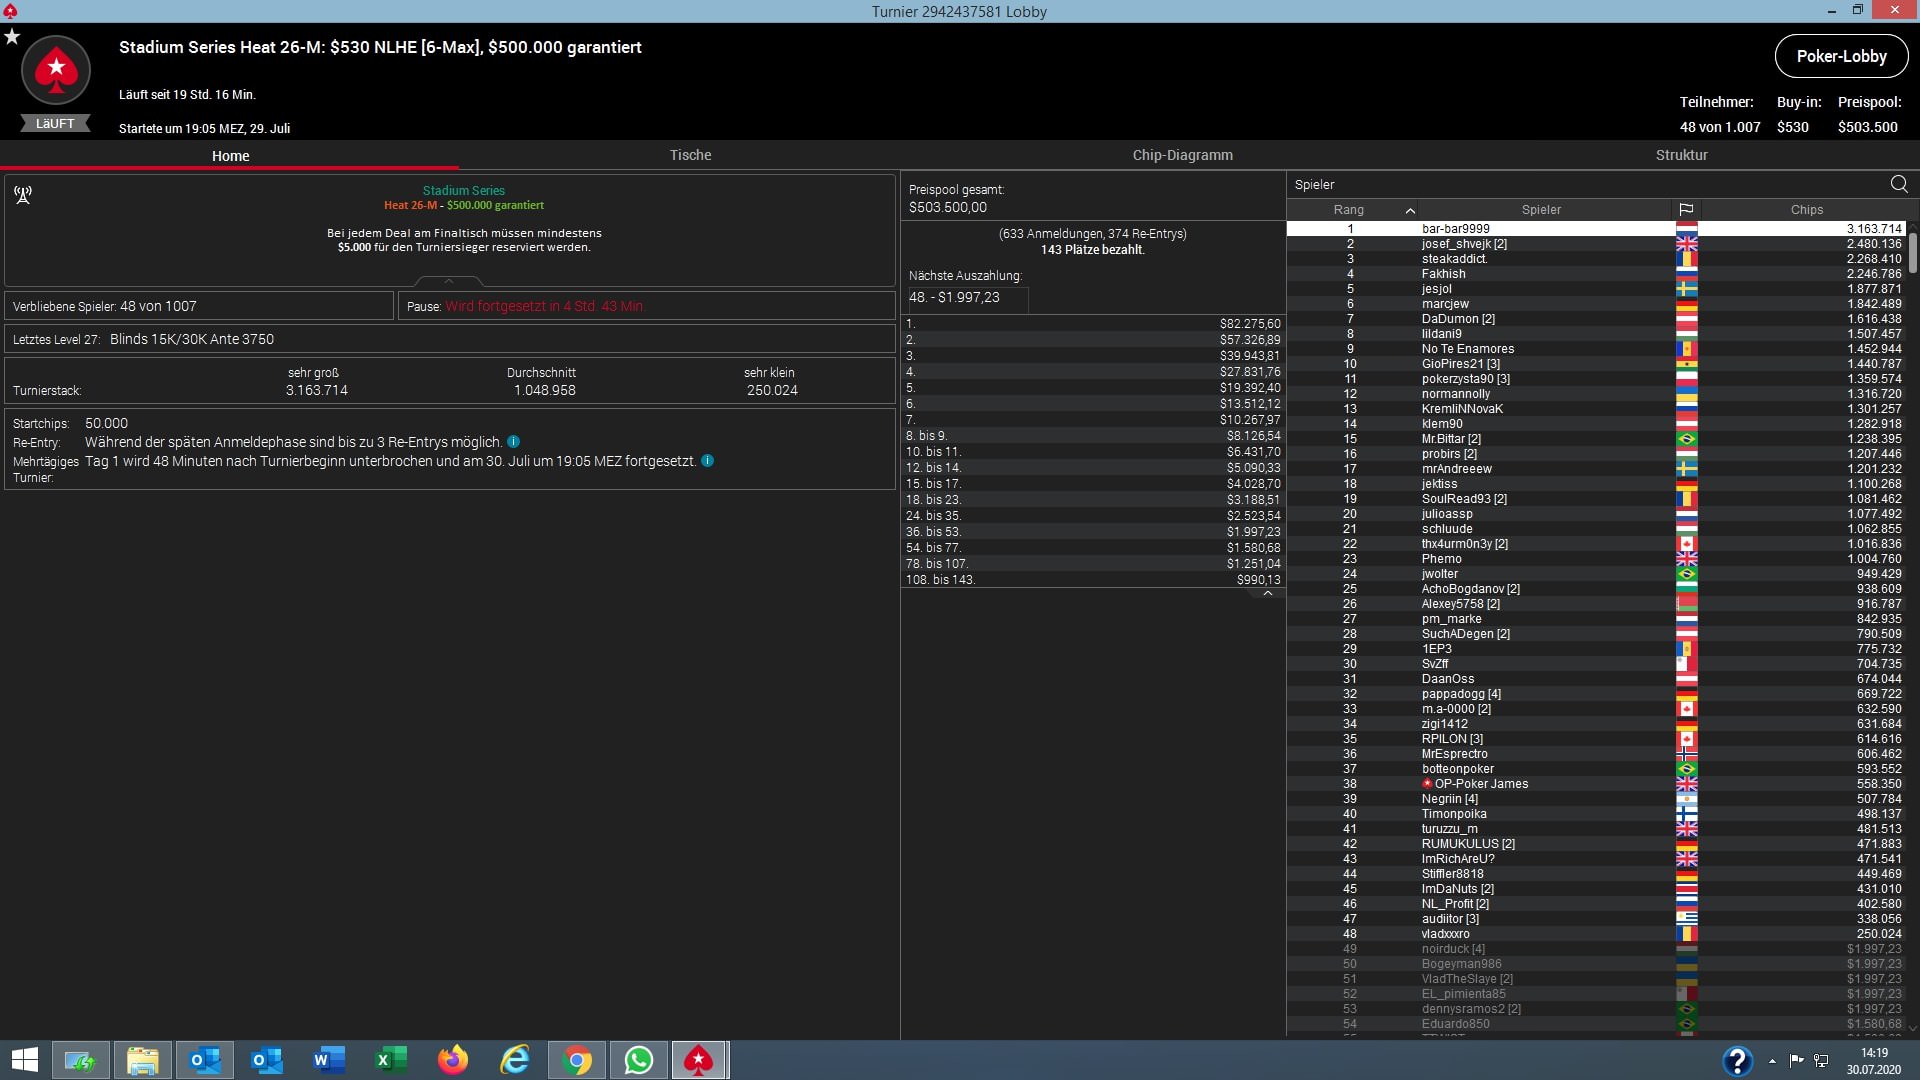
Task: Click the multi-day tournament info icon
Action: coord(707,461)
